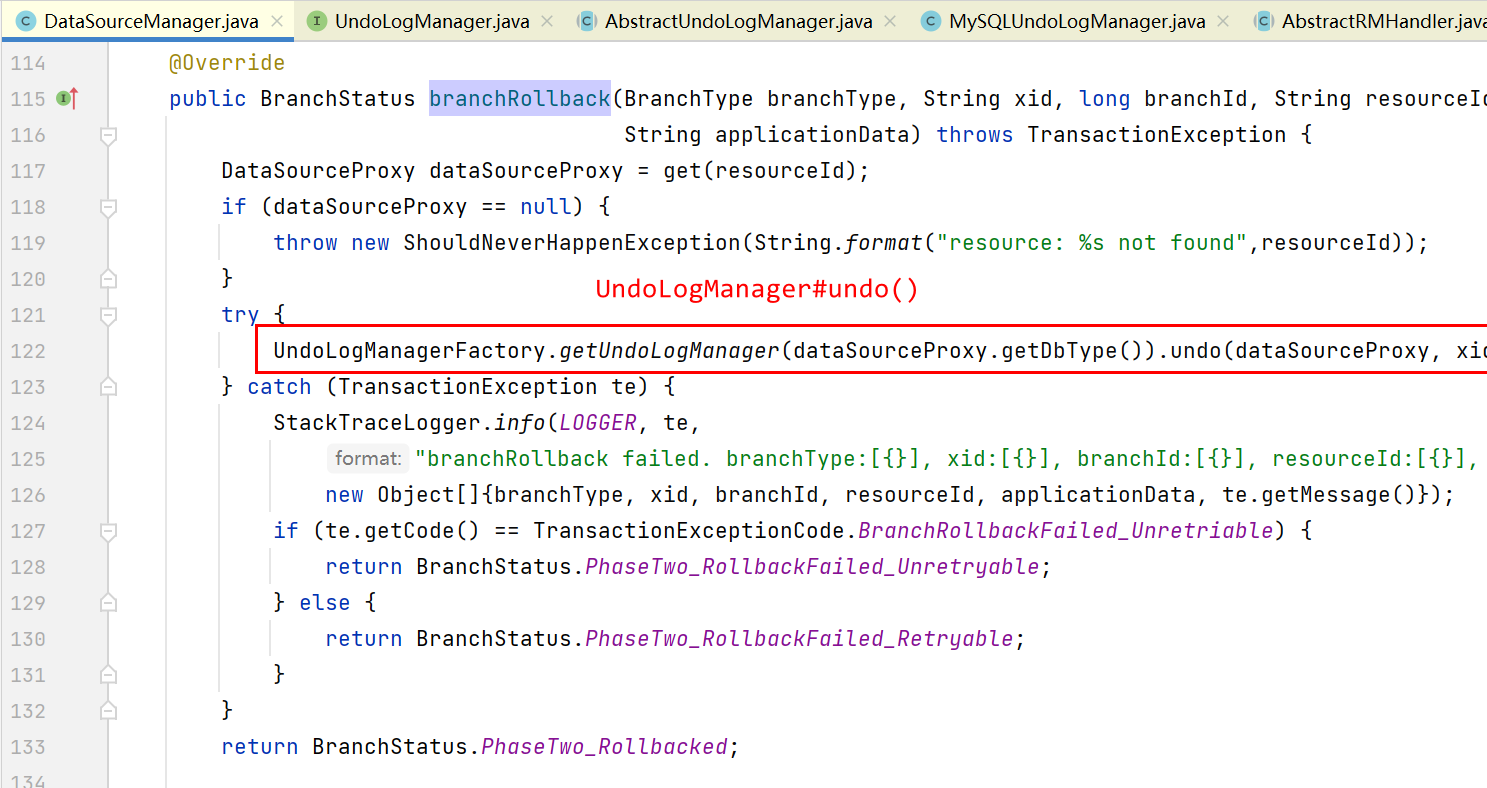Click the abstract class icon on AbstractUndoLogManager.java tab

(x=587, y=21)
